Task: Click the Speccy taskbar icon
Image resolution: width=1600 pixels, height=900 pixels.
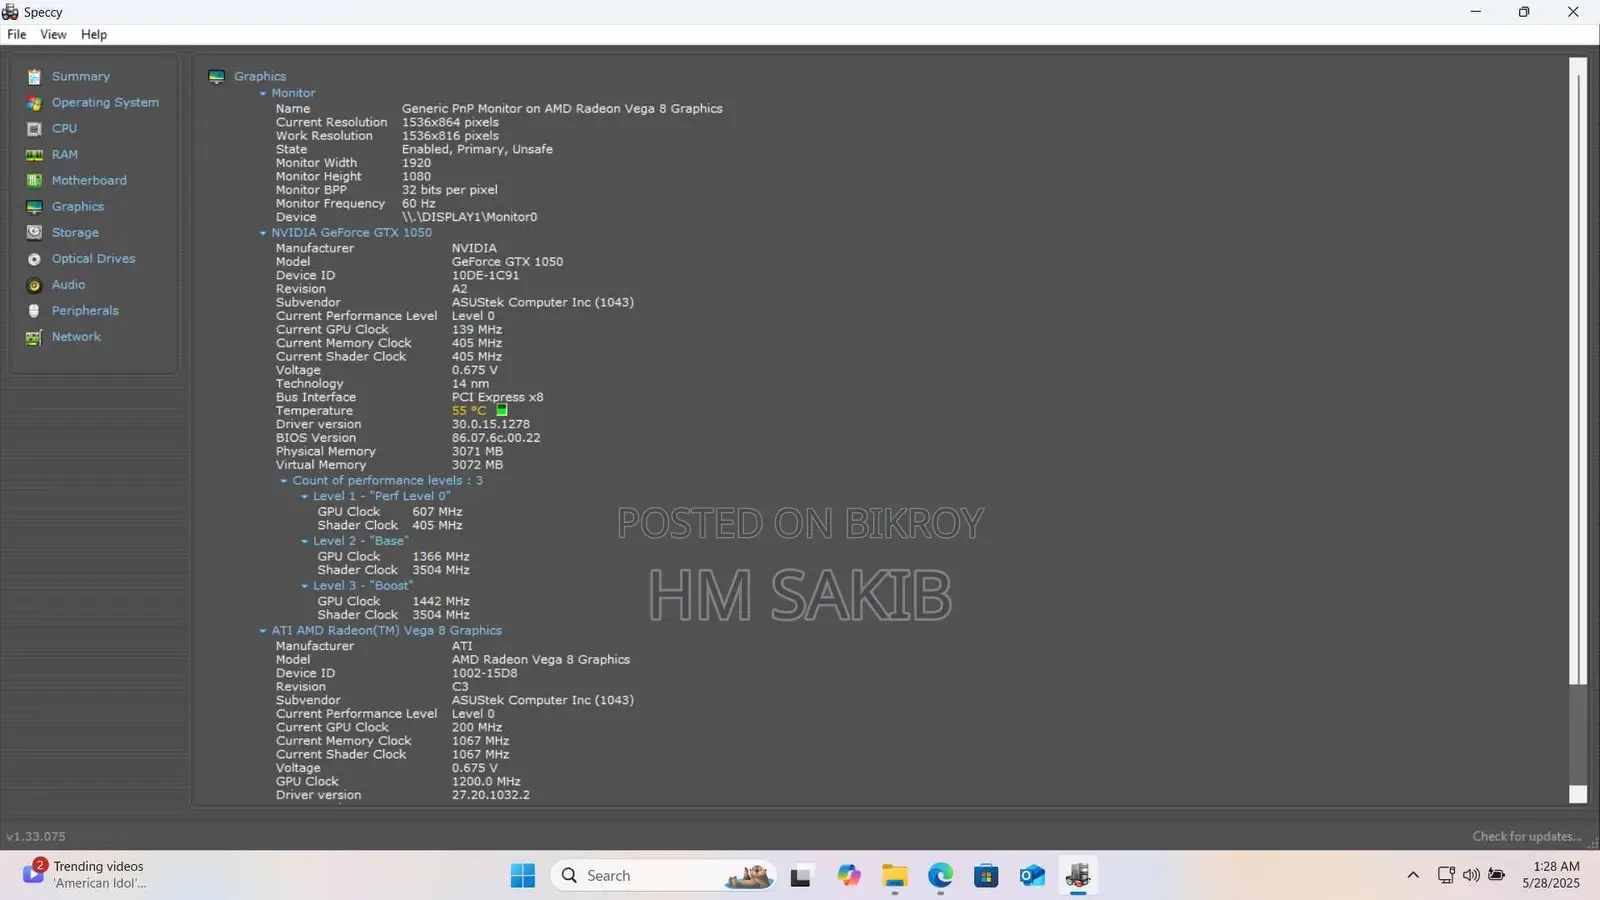Action: [1078, 876]
